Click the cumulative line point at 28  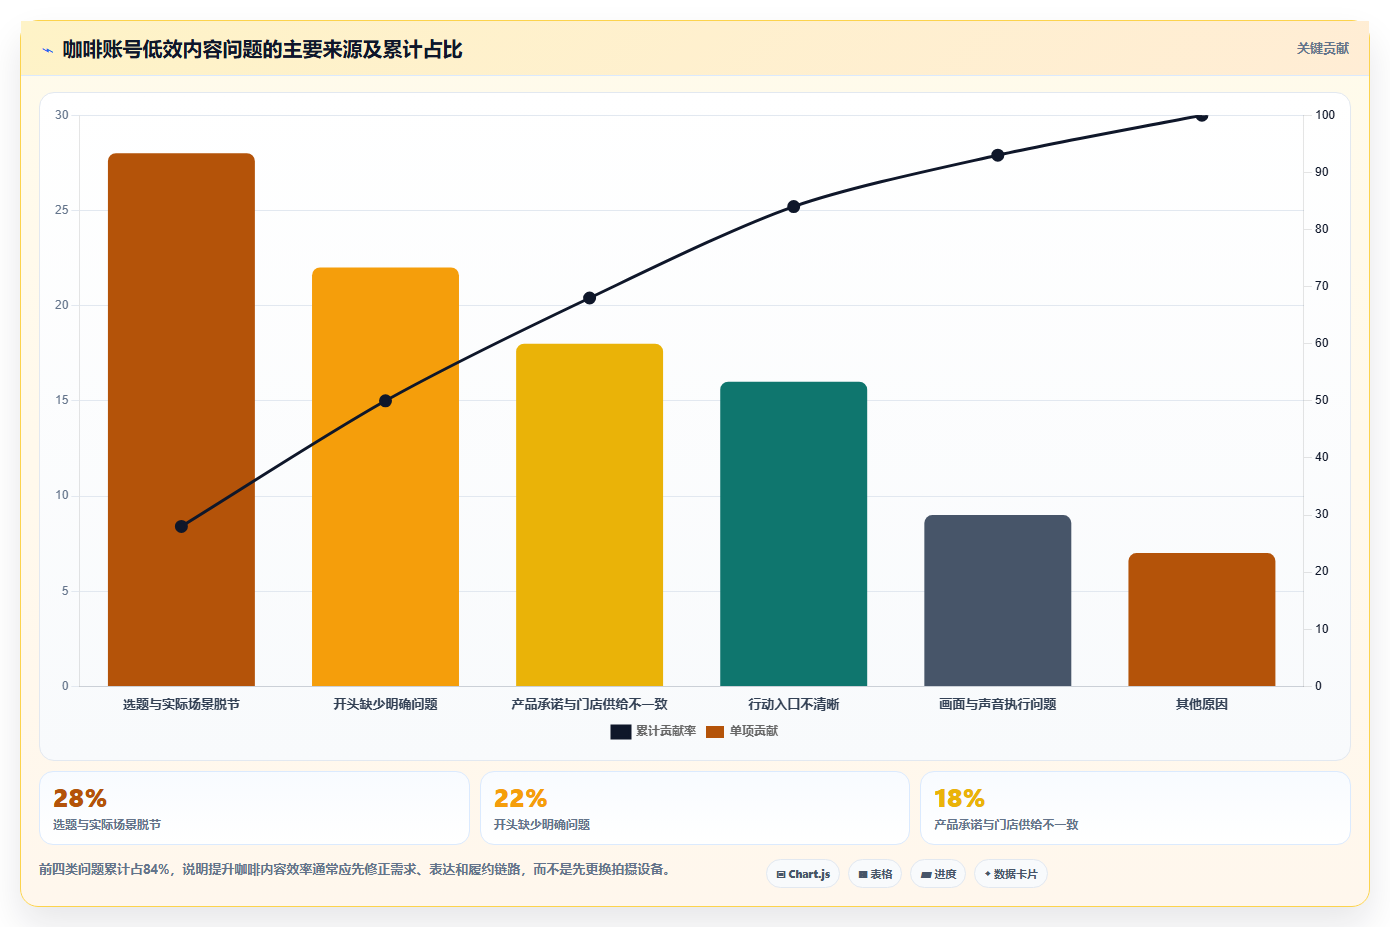(181, 526)
